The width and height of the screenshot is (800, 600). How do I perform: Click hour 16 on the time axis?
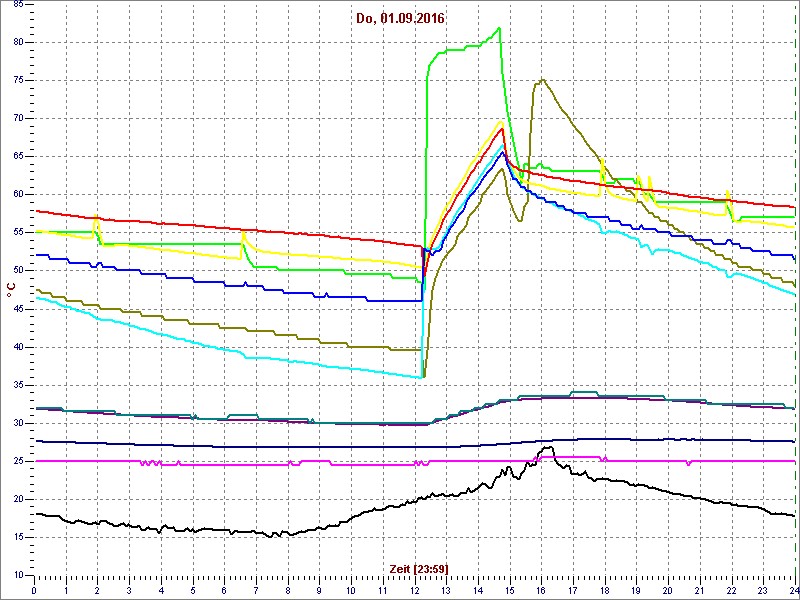pyautogui.click(x=542, y=591)
